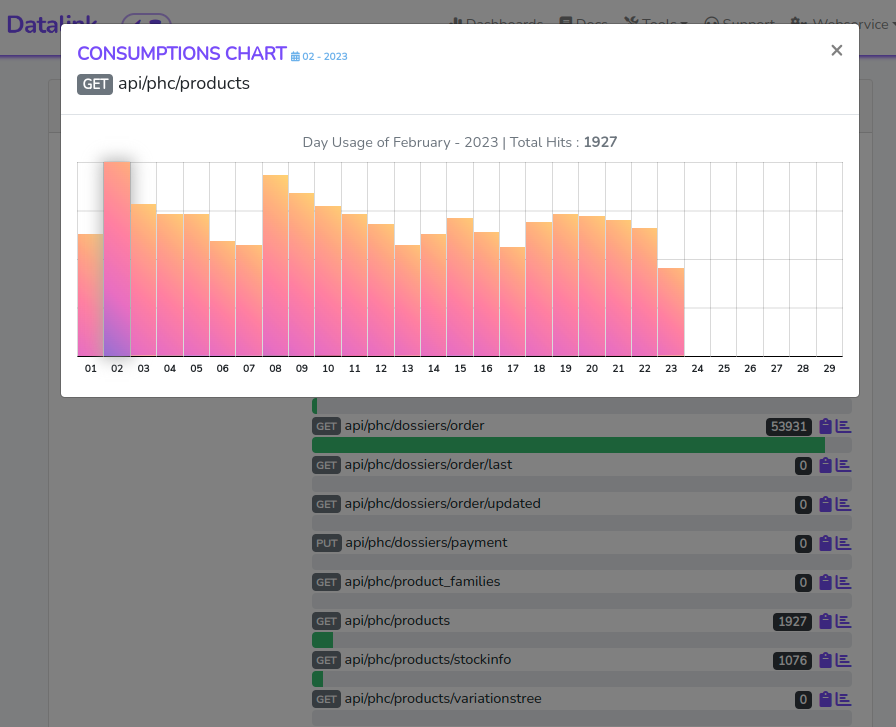
Task: Click clipboard icon for api/phc/dossiers/order/updated
Action: [825, 504]
